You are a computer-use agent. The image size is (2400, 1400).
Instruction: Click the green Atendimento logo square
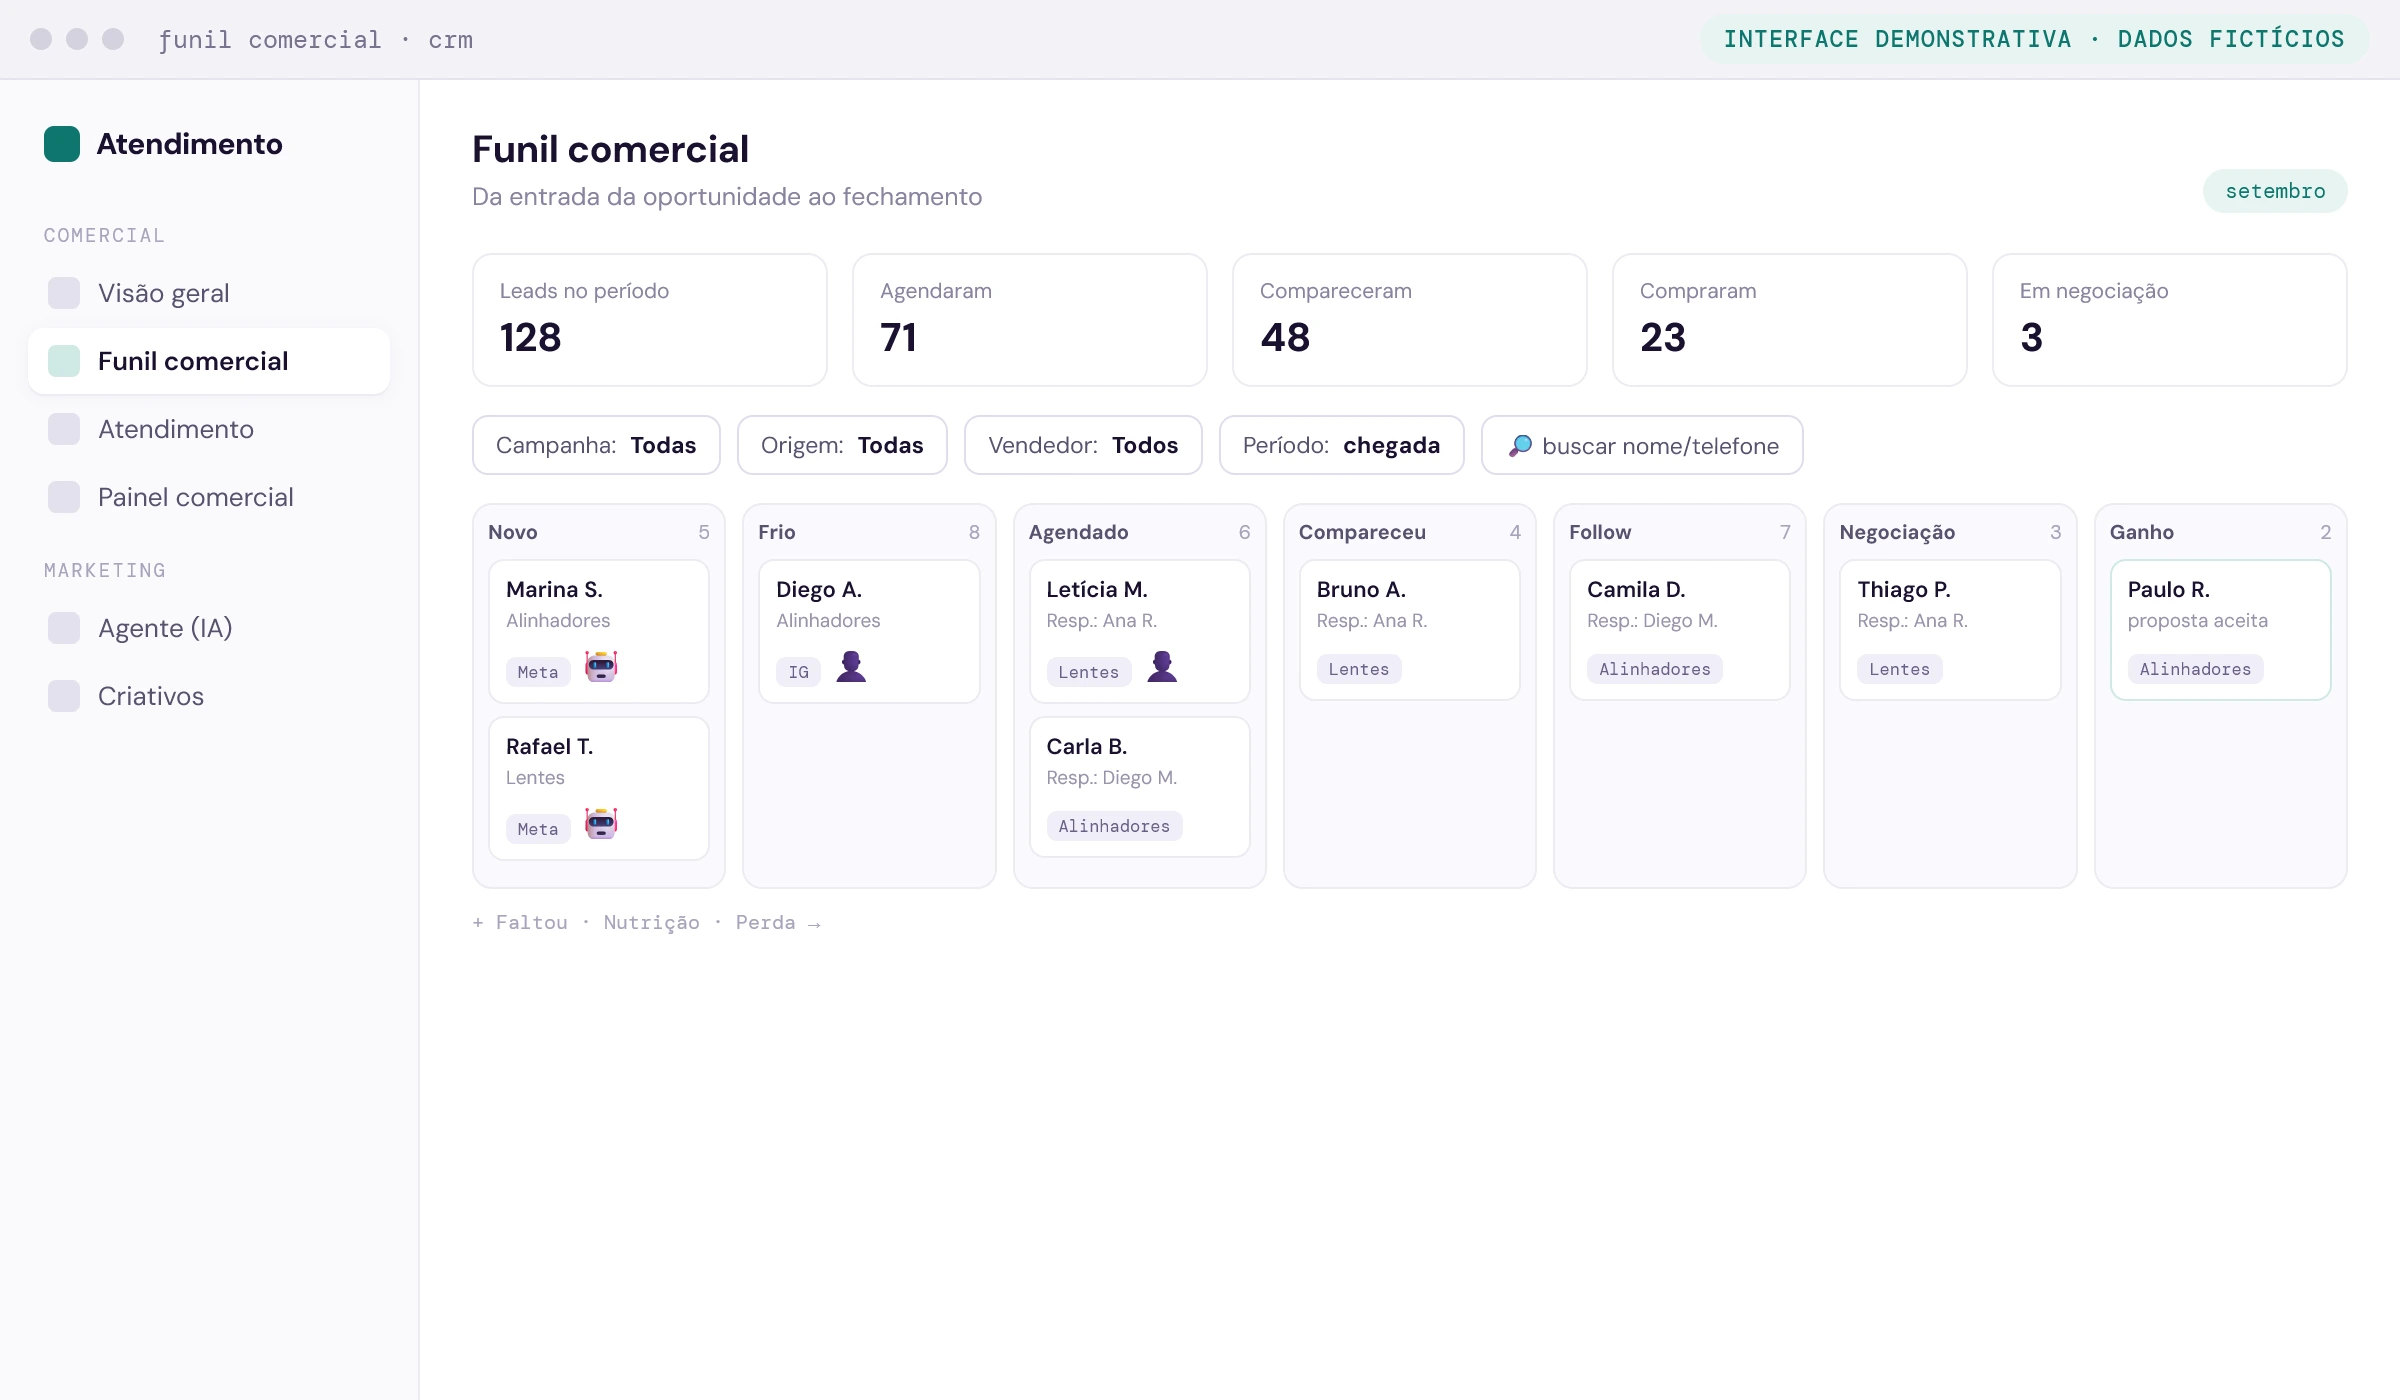pyautogui.click(x=62, y=144)
